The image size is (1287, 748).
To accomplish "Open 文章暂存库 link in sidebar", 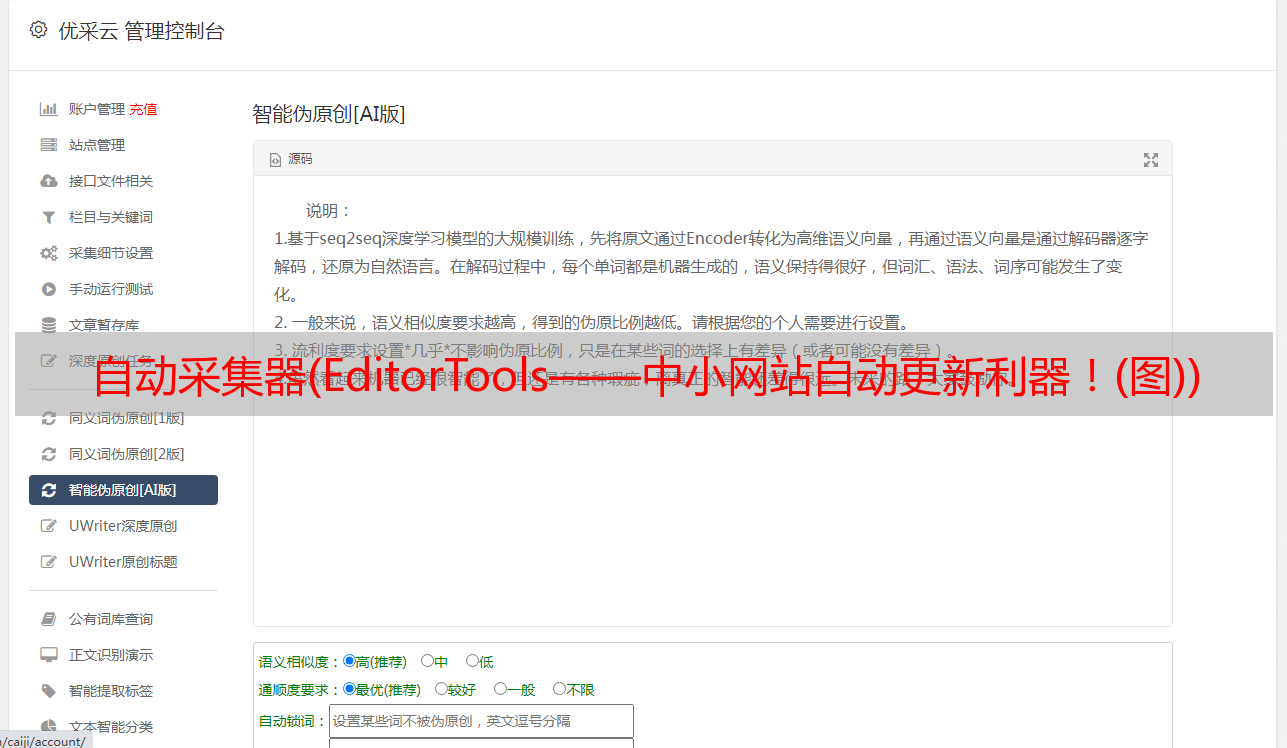I will click(x=104, y=325).
